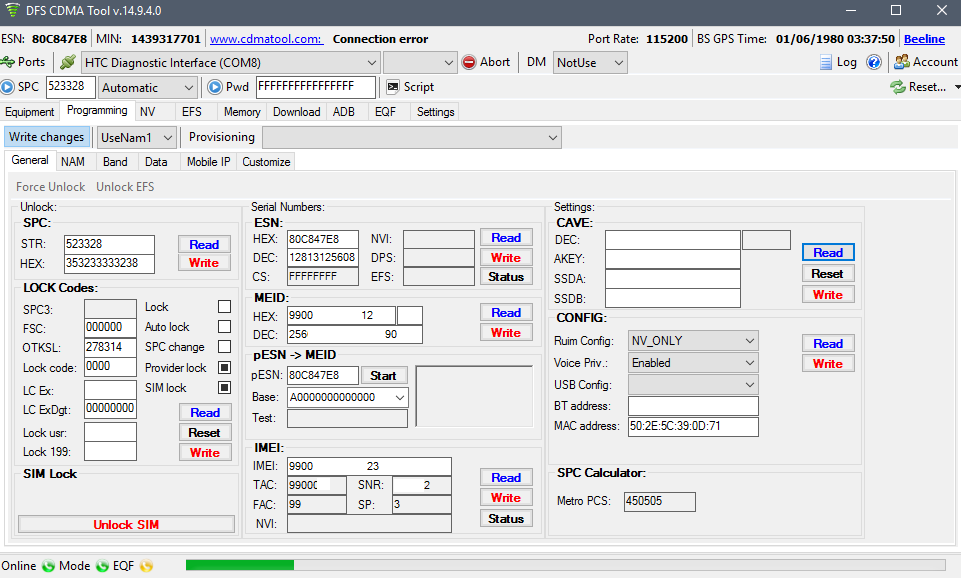Click Force Unlock
The height and width of the screenshot is (578, 961).
click(x=50, y=187)
